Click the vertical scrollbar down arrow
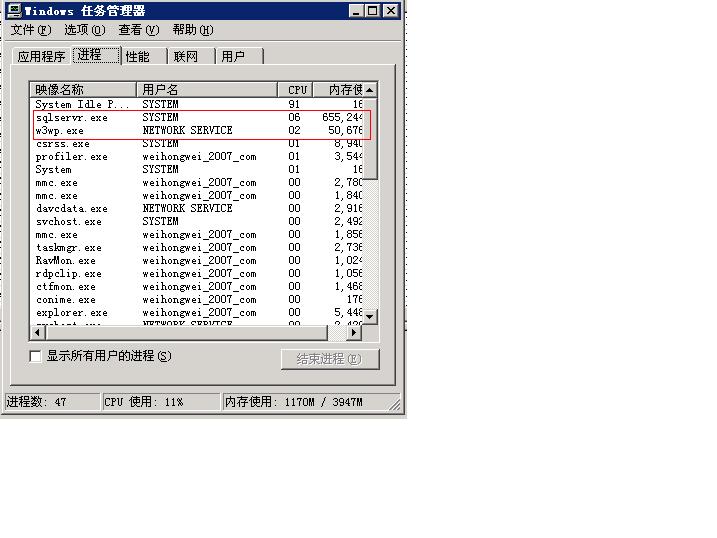The width and height of the screenshot is (717, 538). click(370, 316)
